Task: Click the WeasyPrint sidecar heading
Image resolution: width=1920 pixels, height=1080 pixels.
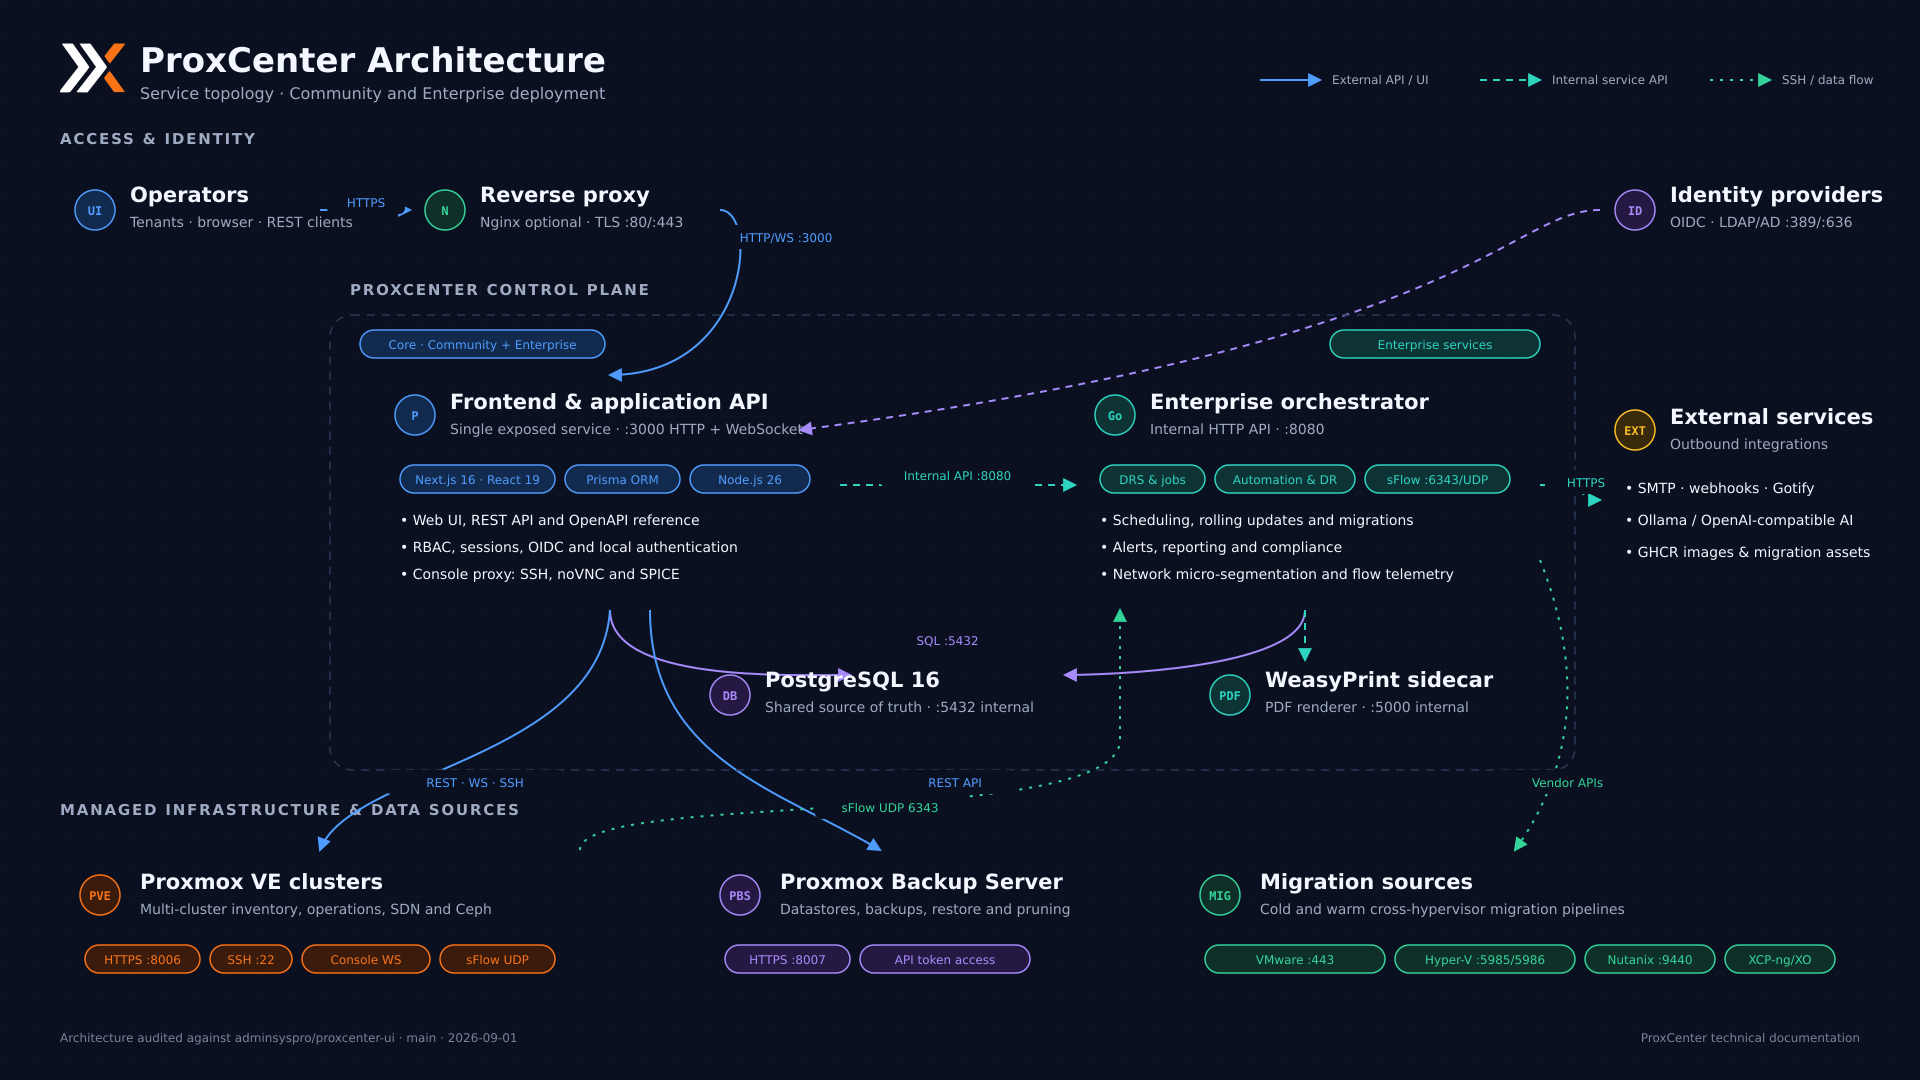Action: [x=1379, y=680]
